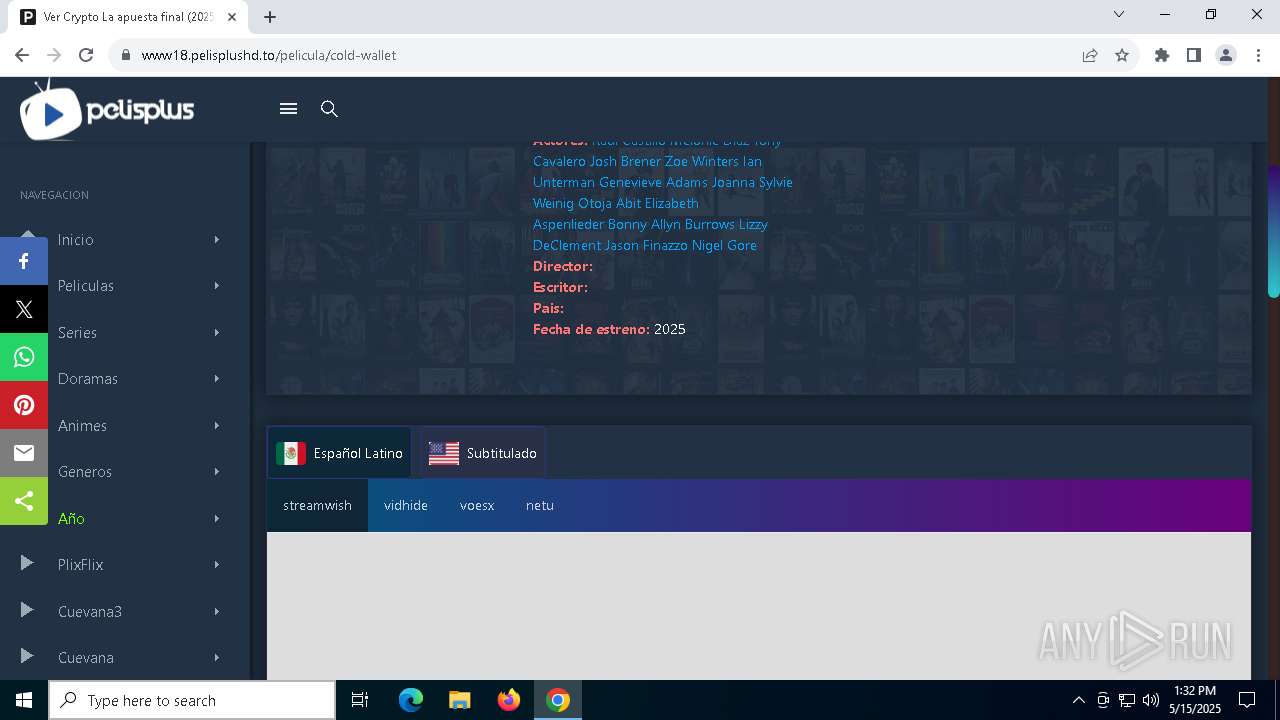Expand the Año submenu arrow
This screenshot has width=1280, height=720.
216,519
